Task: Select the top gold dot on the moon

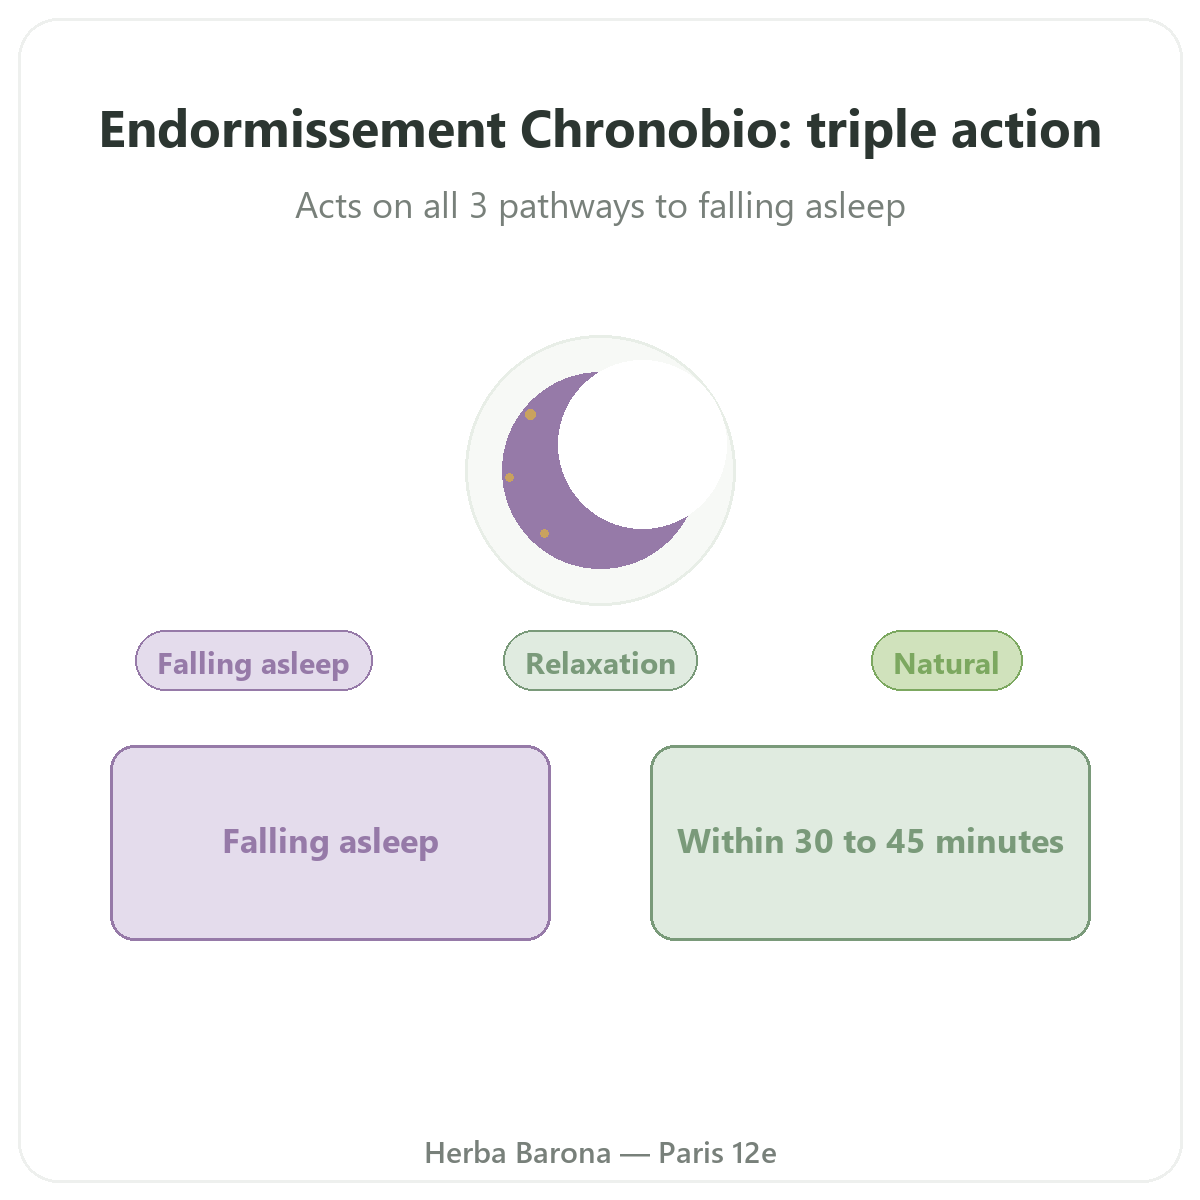Action: (530, 414)
